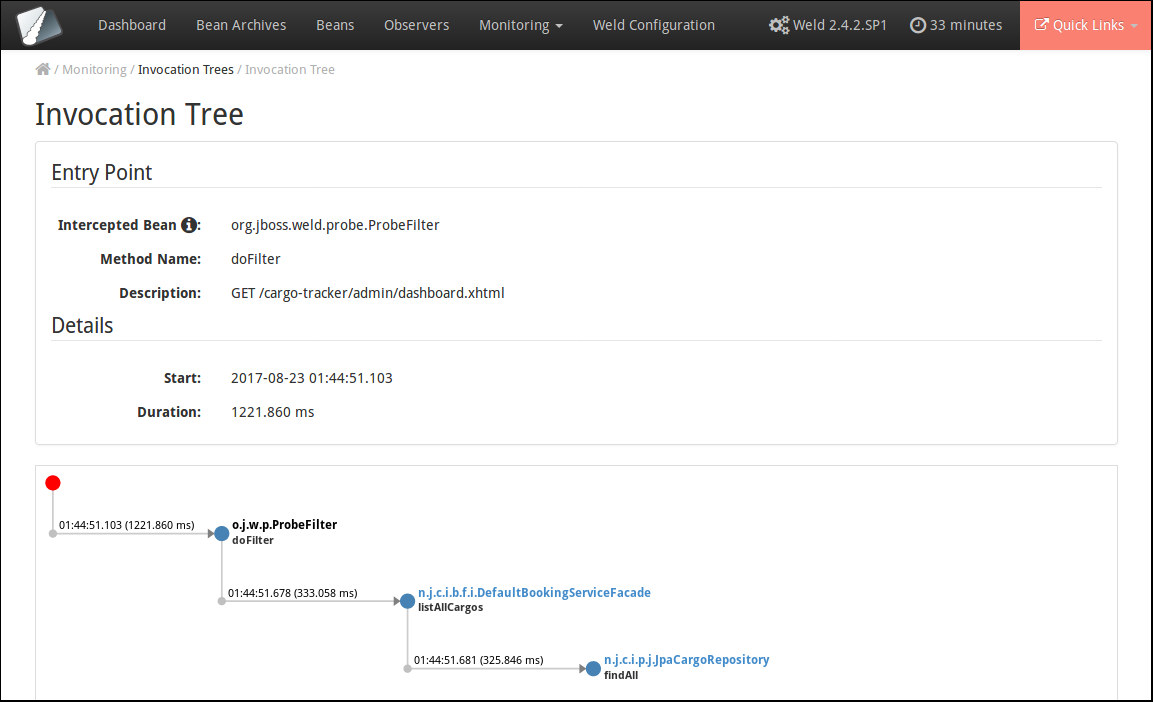The height and width of the screenshot is (702, 1153).
Task: Select the JpaCargoRepository node circle
Action: (x=593, y=668)
